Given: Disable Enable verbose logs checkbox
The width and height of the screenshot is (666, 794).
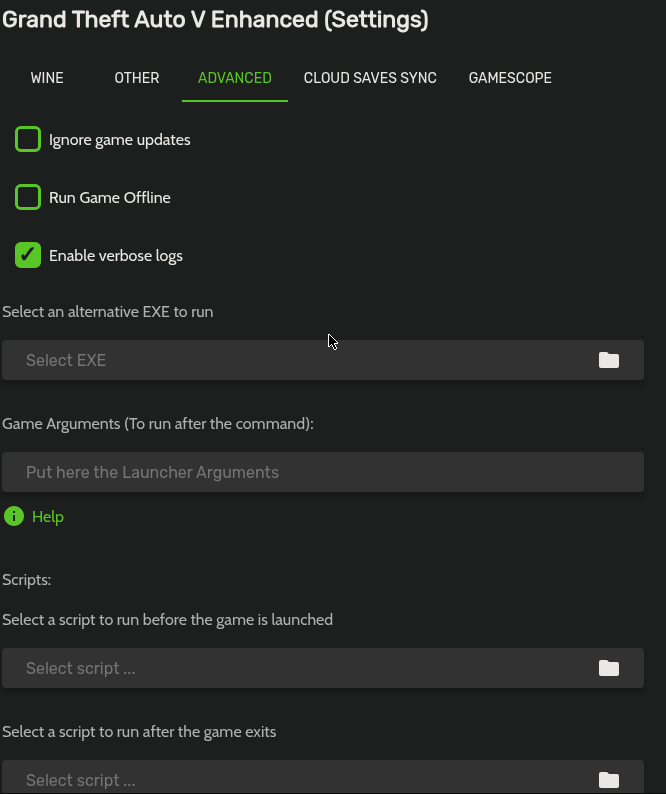Looking at the screenshot, I should 28,255.
